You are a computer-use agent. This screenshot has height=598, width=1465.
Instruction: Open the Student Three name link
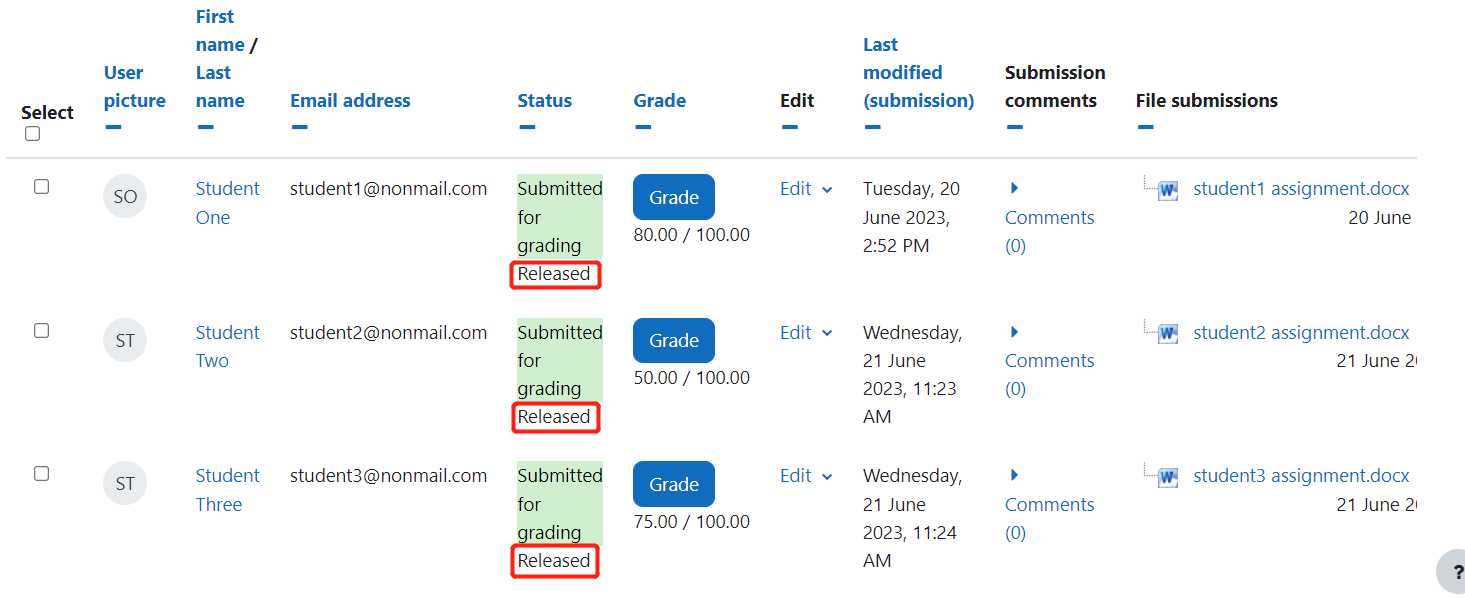(x=227, y=490)
